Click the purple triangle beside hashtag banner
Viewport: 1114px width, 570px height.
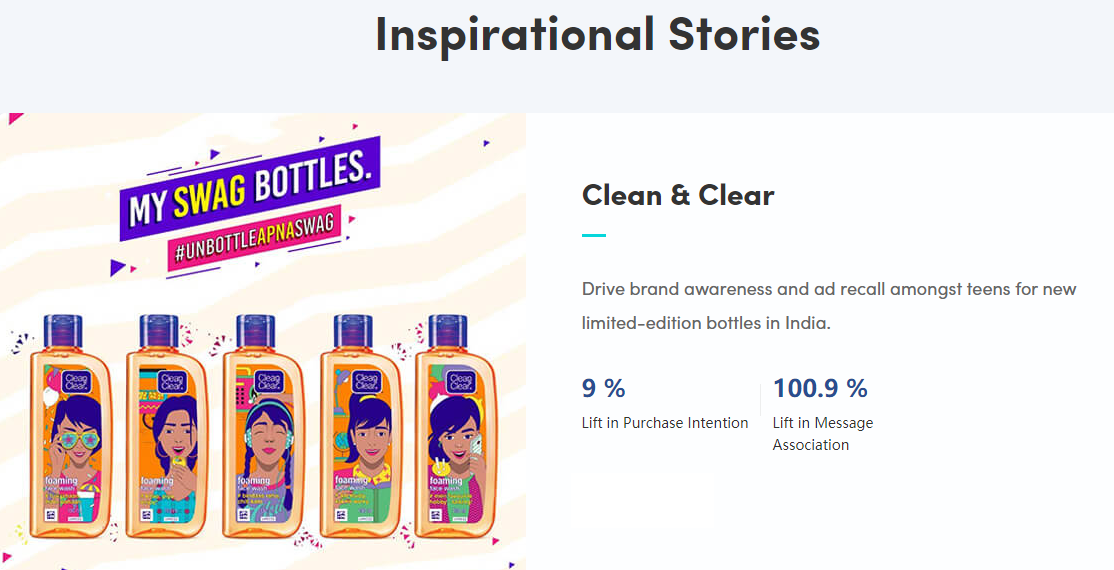118,268
